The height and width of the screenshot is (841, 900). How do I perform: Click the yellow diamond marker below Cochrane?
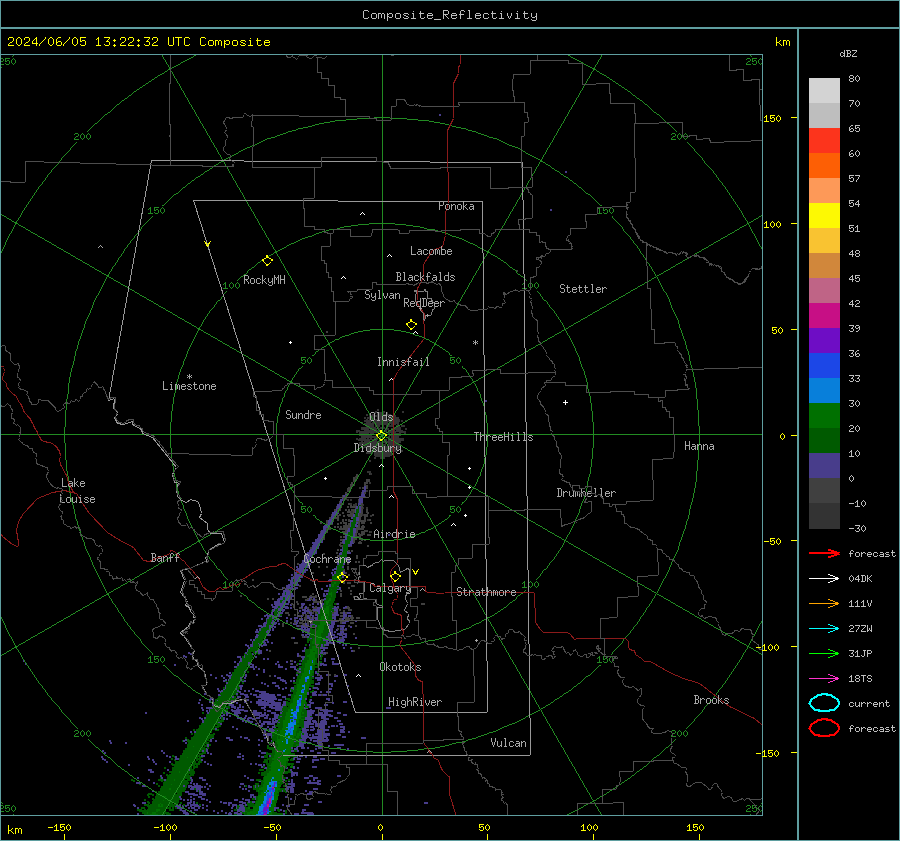342,577
